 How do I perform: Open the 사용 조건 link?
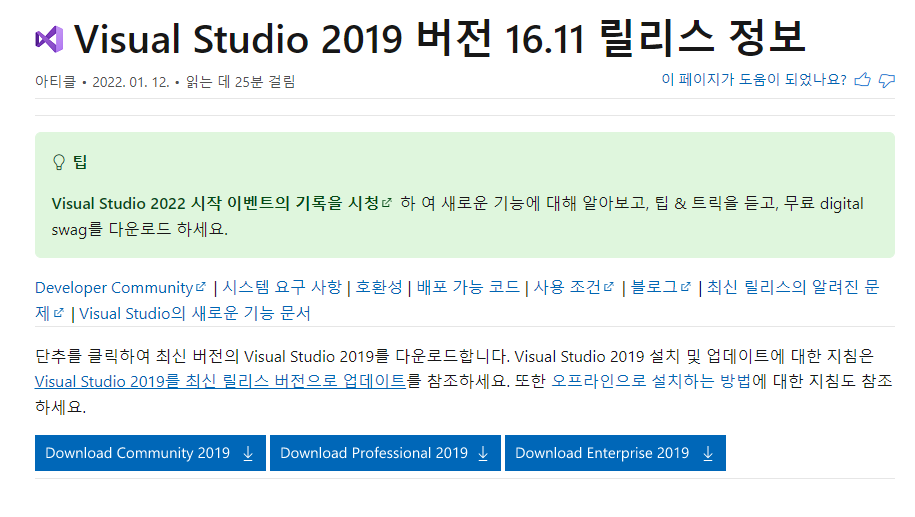(x=574, y=288)
